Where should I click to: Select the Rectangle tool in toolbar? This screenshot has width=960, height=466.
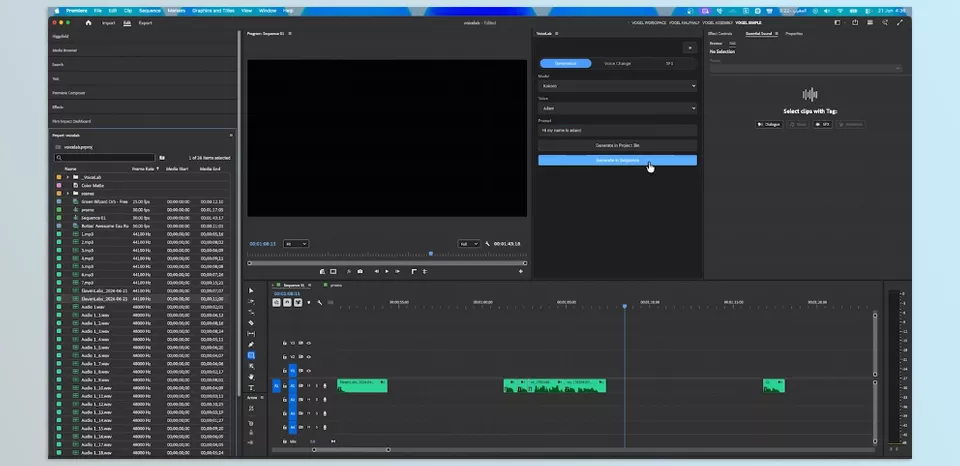pos(251,355)
